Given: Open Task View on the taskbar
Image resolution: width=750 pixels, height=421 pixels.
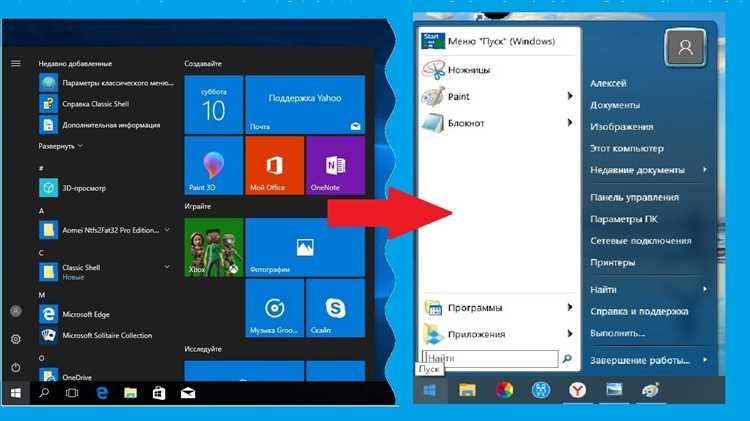Looking at the screenshot, I should [72, 393].
